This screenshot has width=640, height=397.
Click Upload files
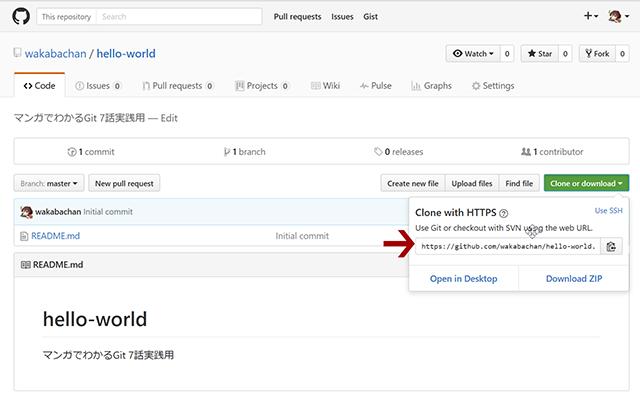click(x=472, y=183)
